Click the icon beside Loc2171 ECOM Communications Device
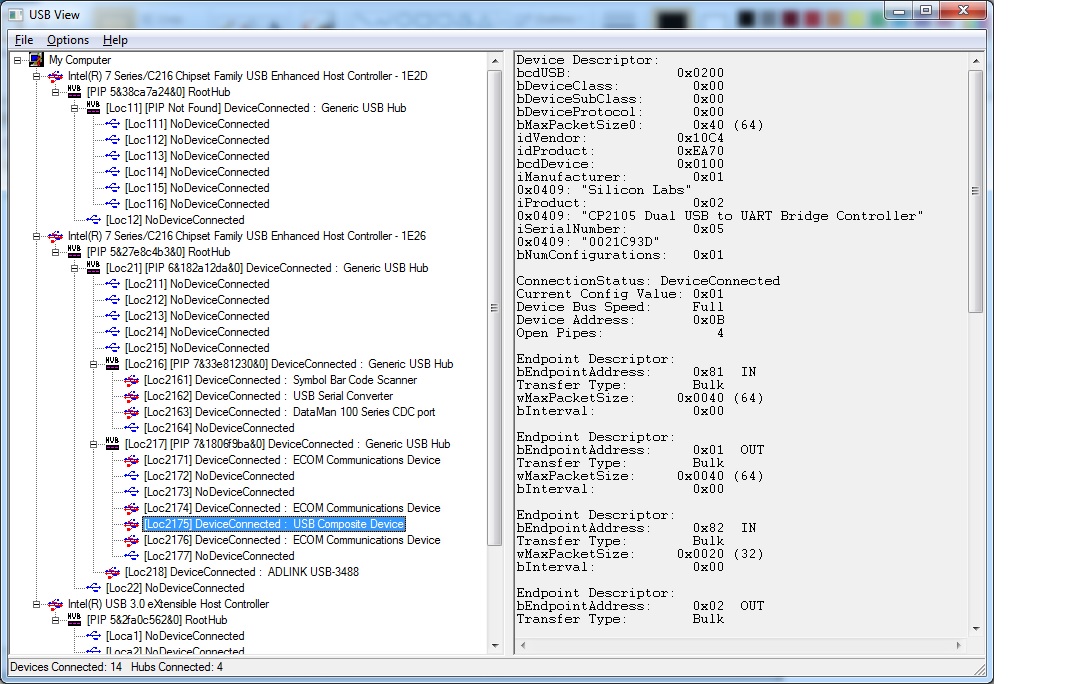This screenshot has width=1066, height=684. point(133,460)
